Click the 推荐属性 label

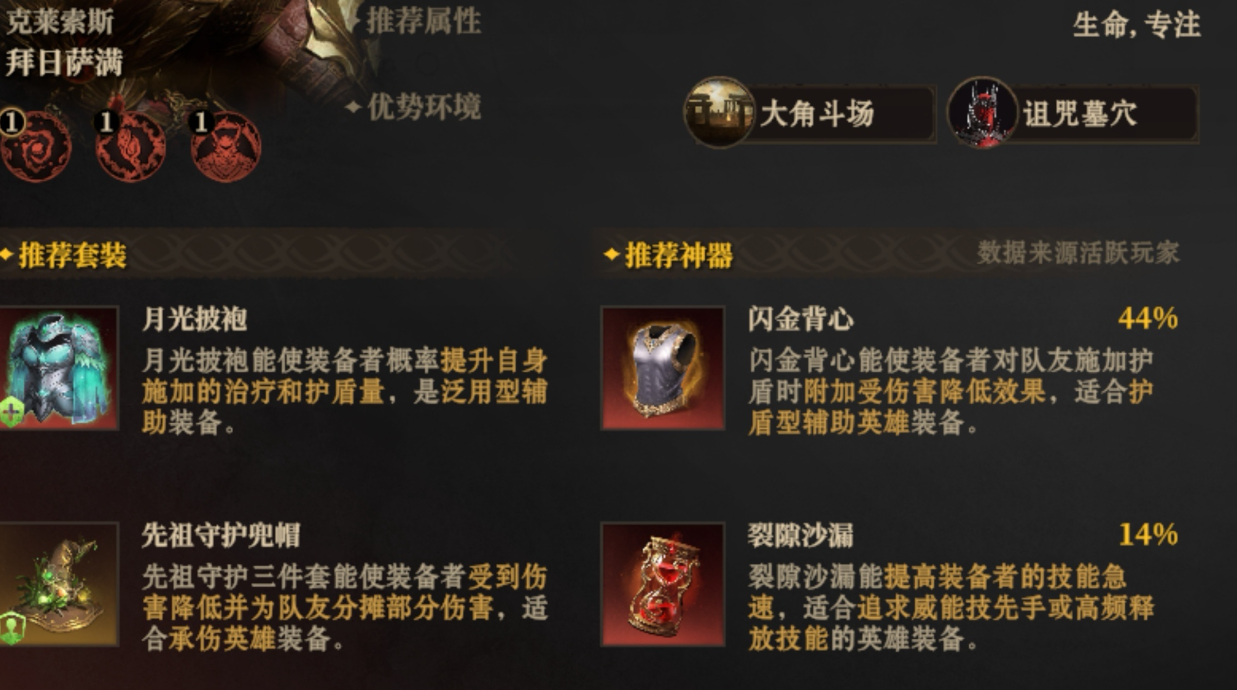coord(423,20)
